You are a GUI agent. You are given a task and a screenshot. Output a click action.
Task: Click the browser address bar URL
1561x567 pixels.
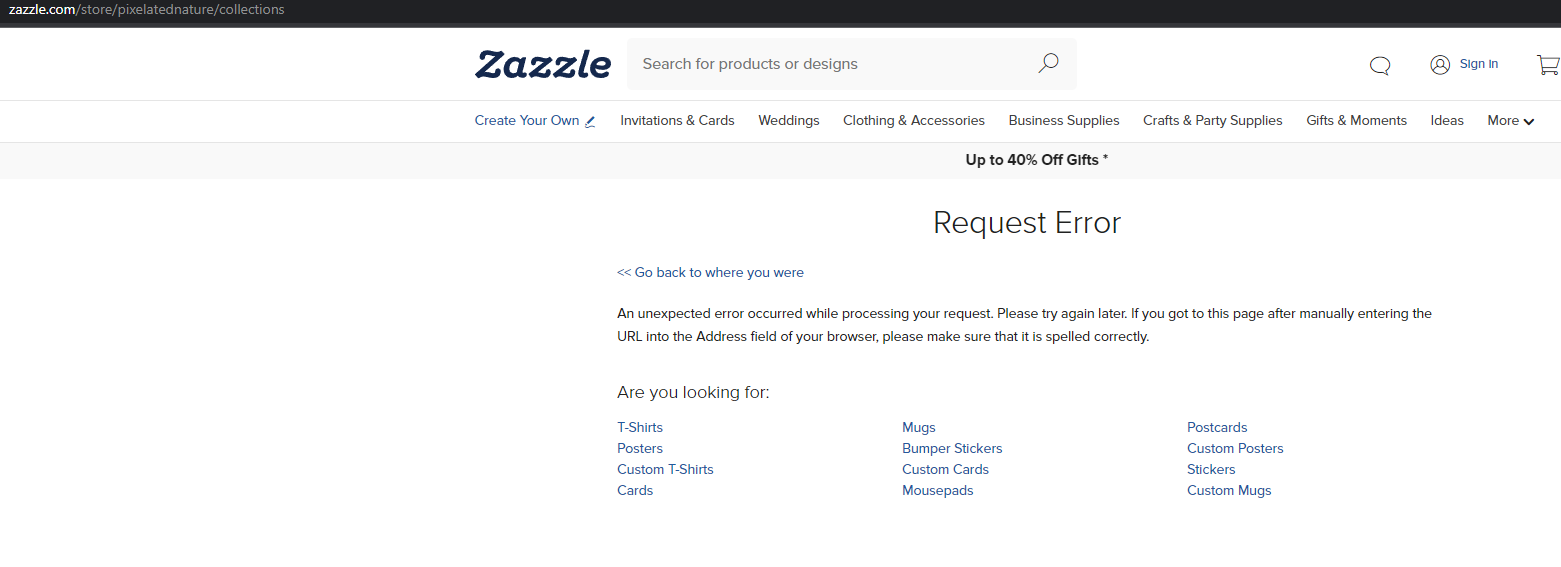click(147, 10)
